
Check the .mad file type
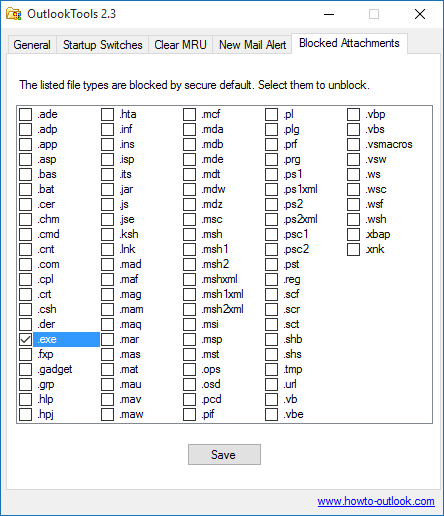pos(107,264)
